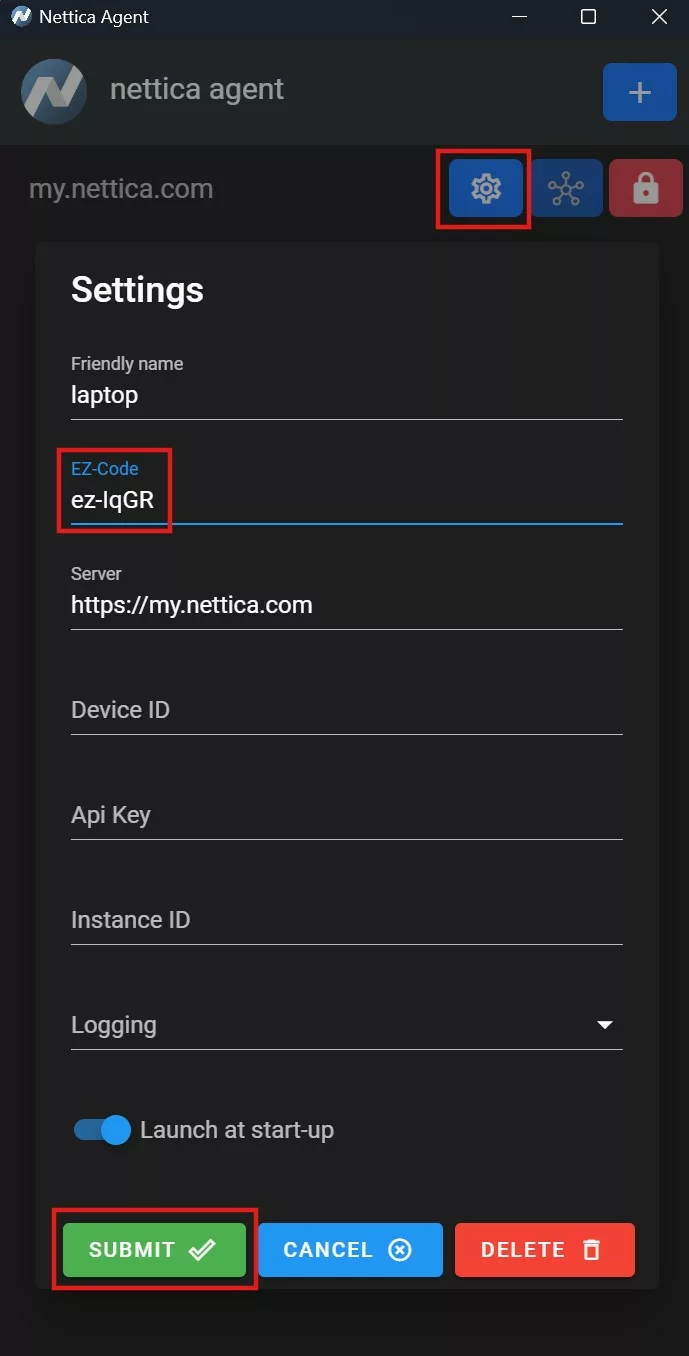The image size is (689, 1356).
Task: Cancel the settings changes
Action: [350, 1249]
